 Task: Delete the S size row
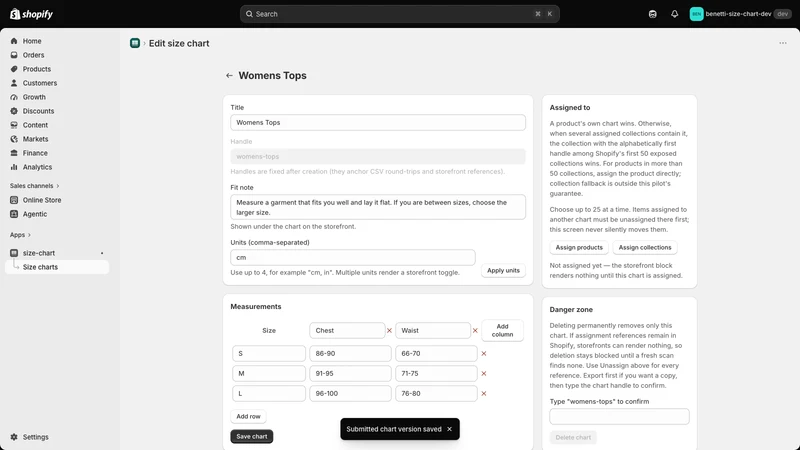[x=484, y=354]
